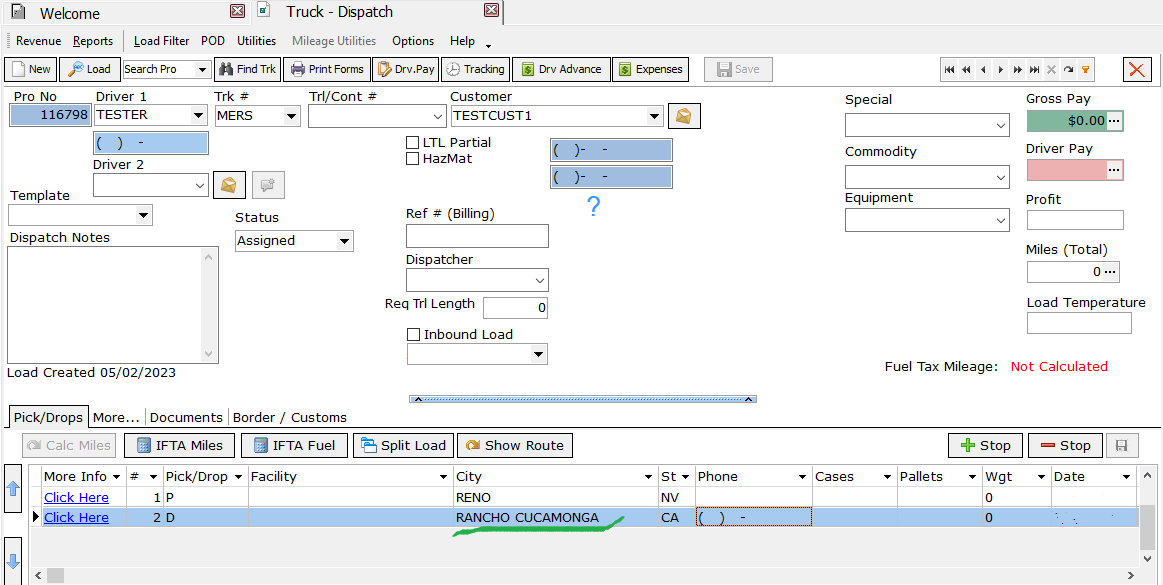Tick the Inbound Load checkbox
The image size is (1163, 585).
point(414,335)
